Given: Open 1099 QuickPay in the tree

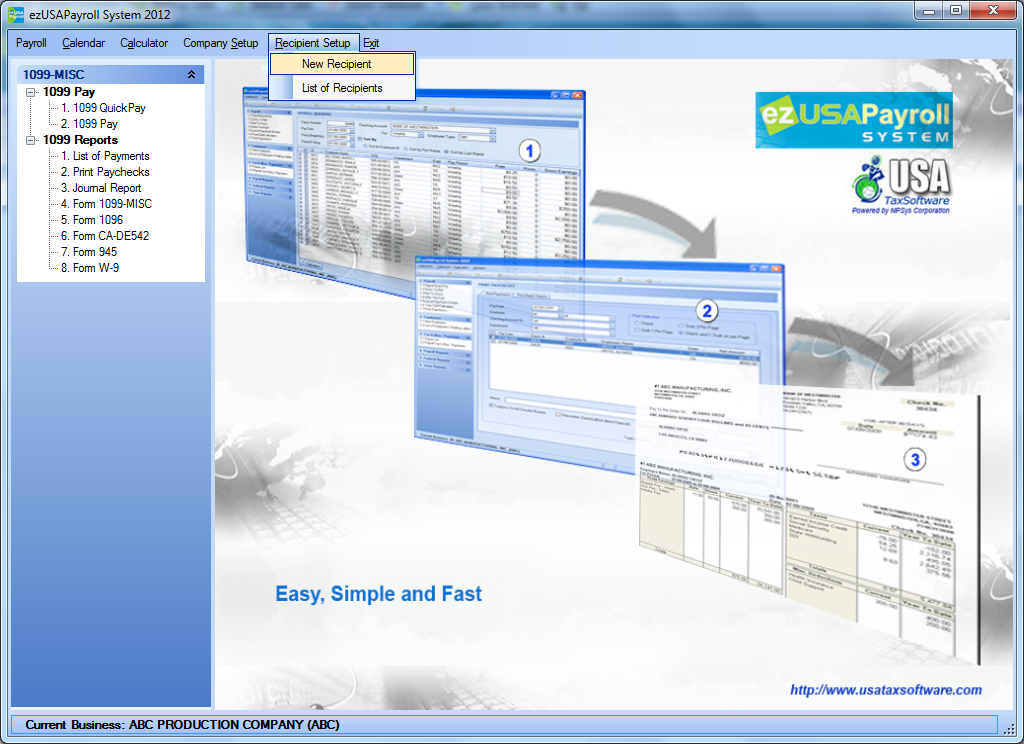Looking at the screenshot, I should point(103,108).
